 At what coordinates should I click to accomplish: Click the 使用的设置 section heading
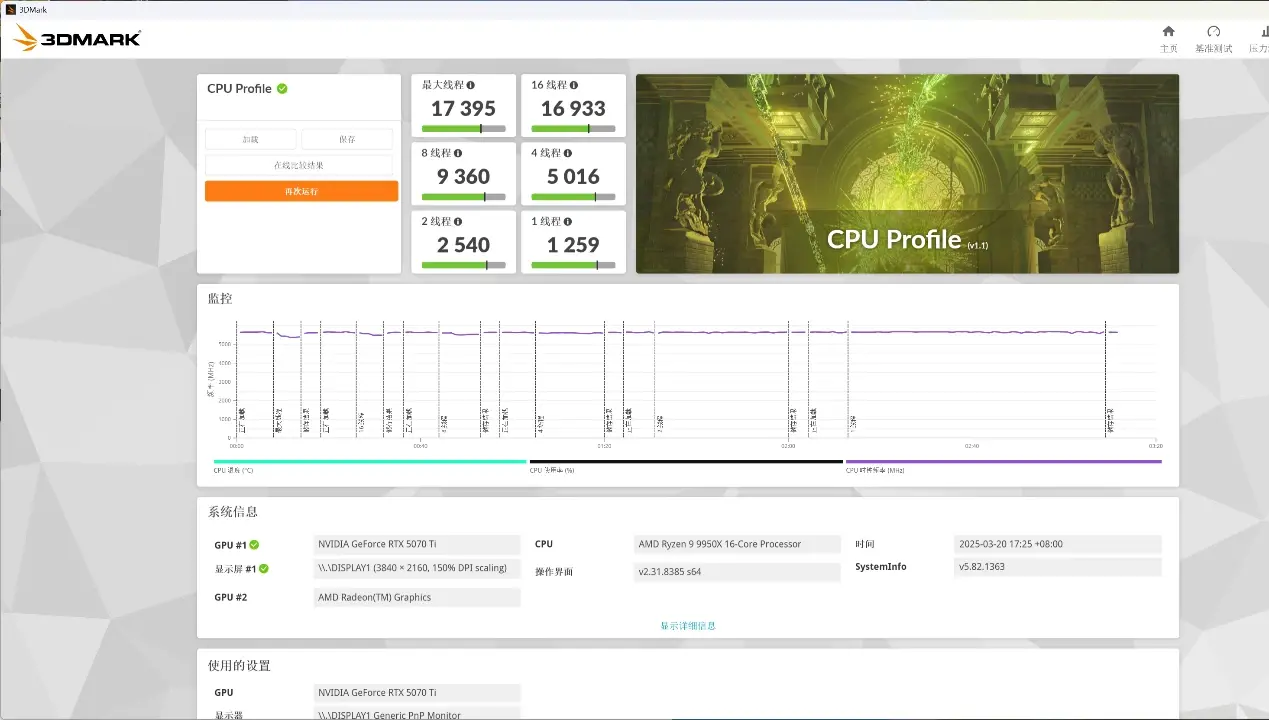(239, 665)
